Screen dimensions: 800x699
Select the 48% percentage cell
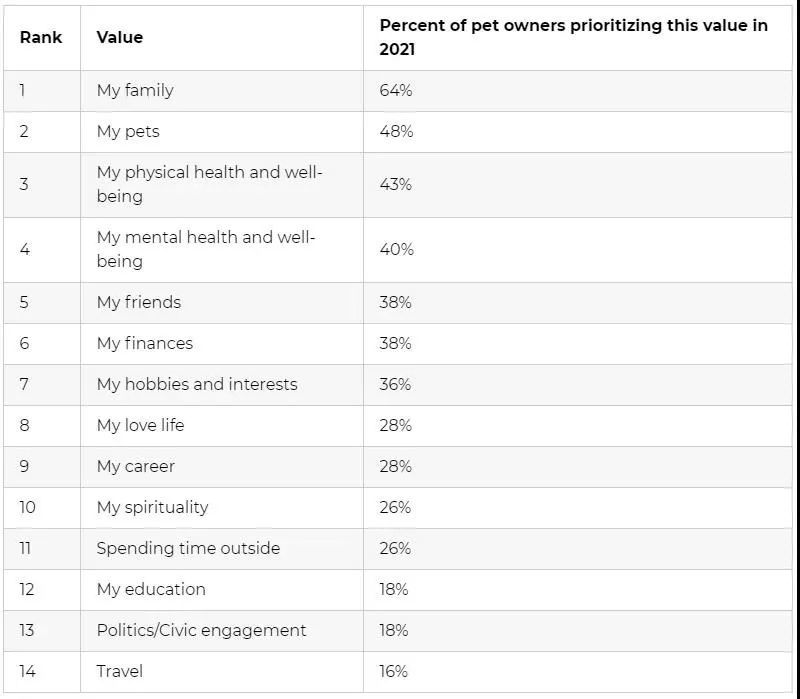pyautogui.click(x=396, y=131)
